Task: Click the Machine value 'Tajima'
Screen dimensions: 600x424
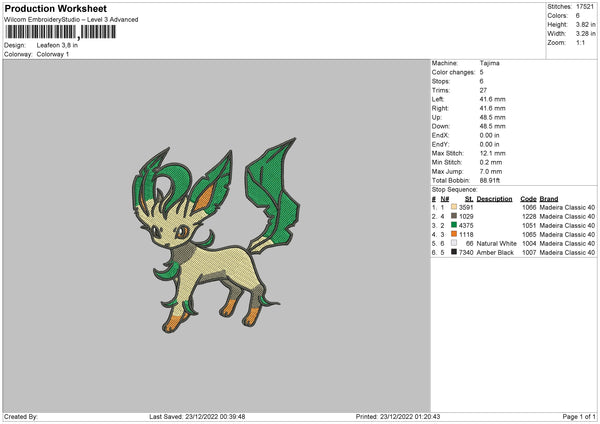Action: pyautogui.click(x=489, y=63)
